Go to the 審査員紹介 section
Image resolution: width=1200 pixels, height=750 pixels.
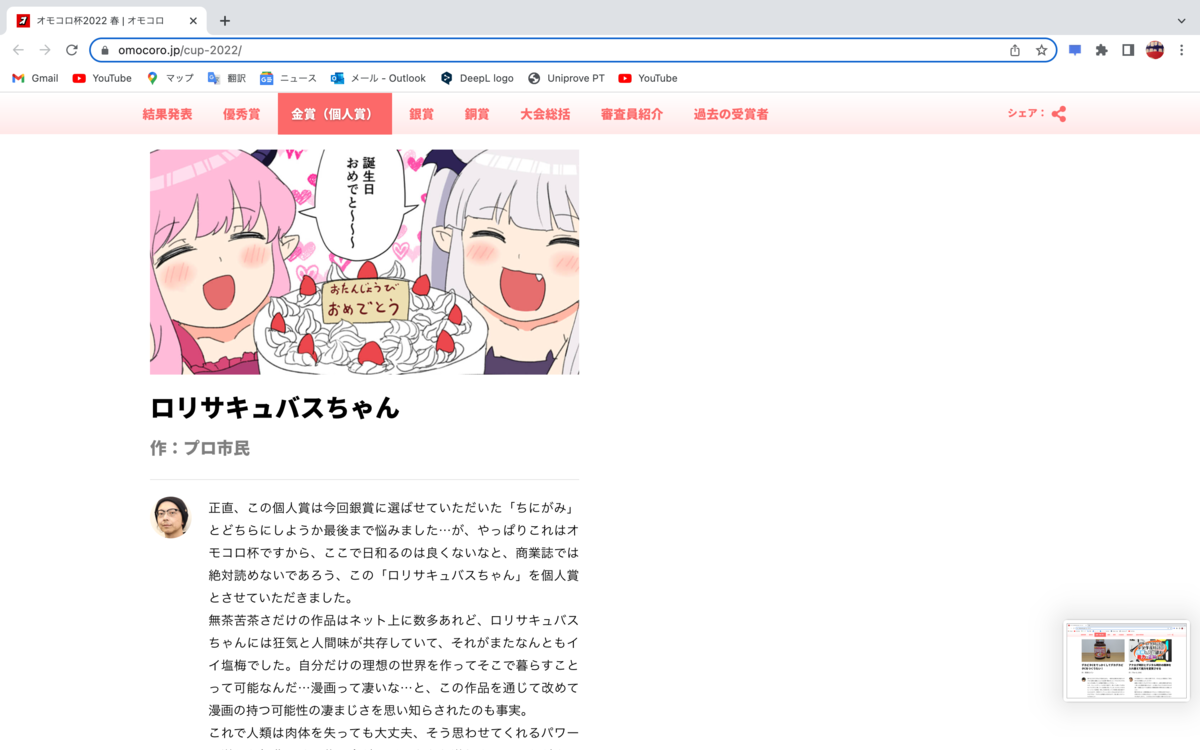tap(632, 114)
